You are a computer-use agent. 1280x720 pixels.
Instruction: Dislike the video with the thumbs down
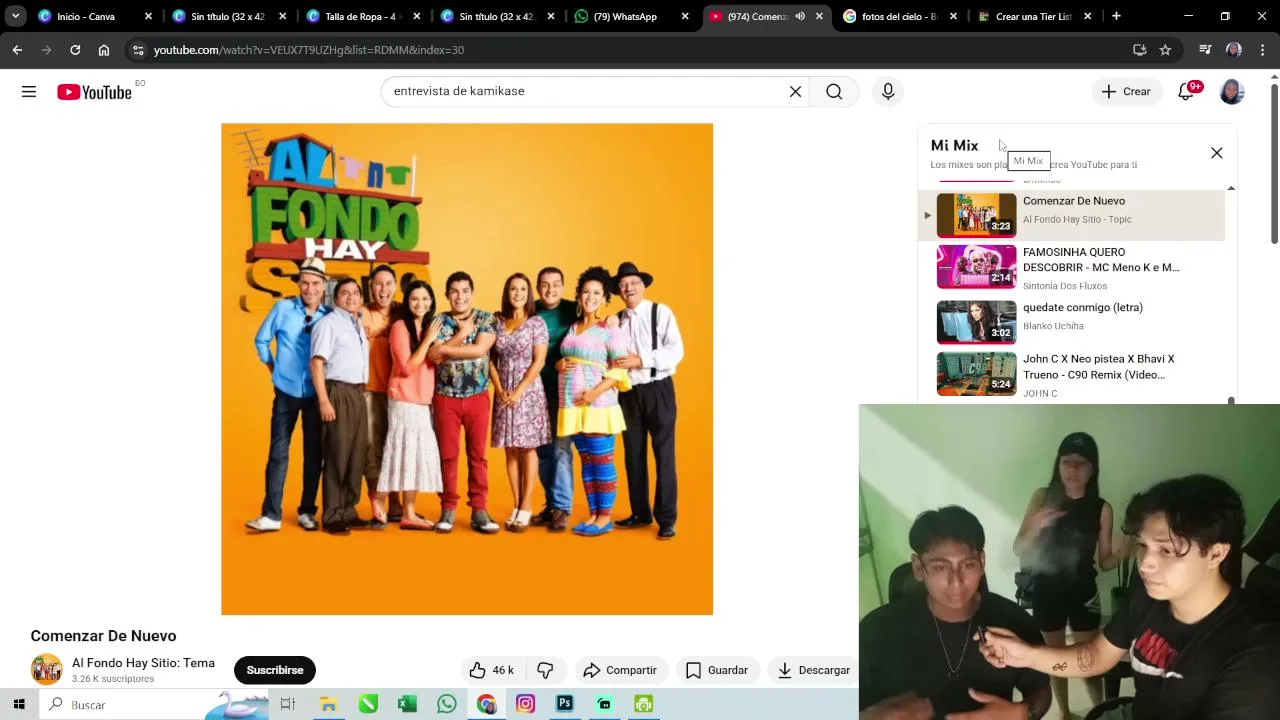coord(545,670)
